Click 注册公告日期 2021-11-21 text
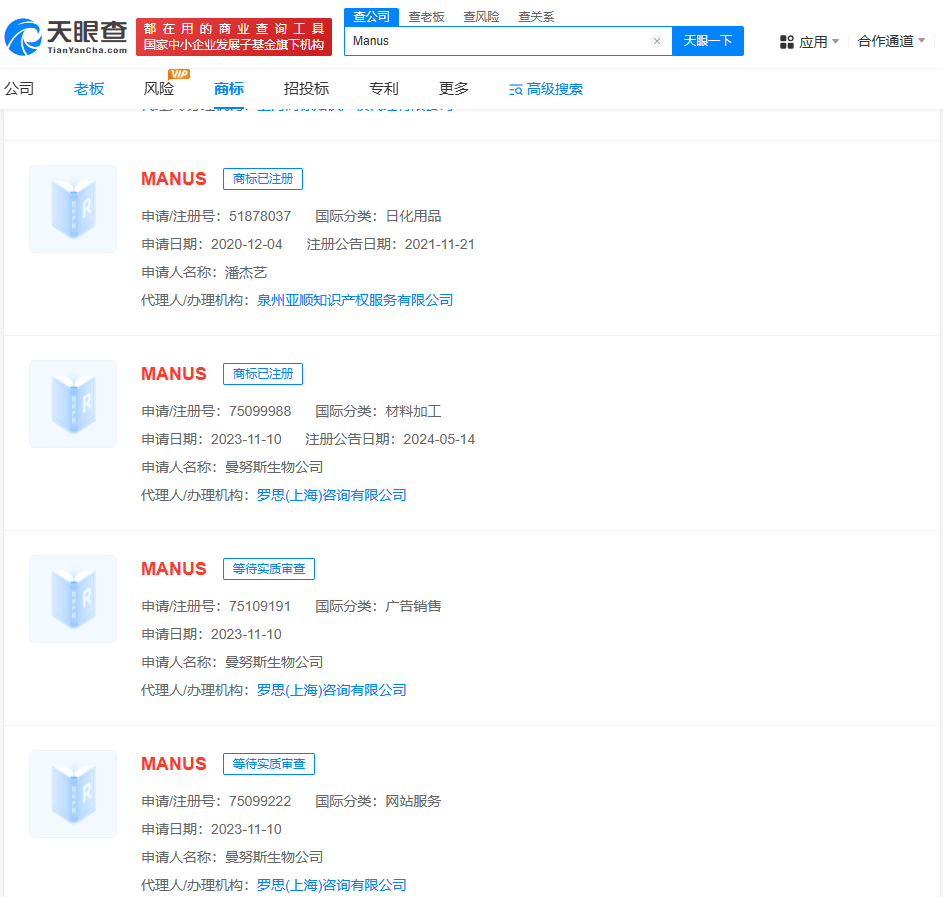Image resolution: width=943 pixels, height=897 pixels. [390, 244]
